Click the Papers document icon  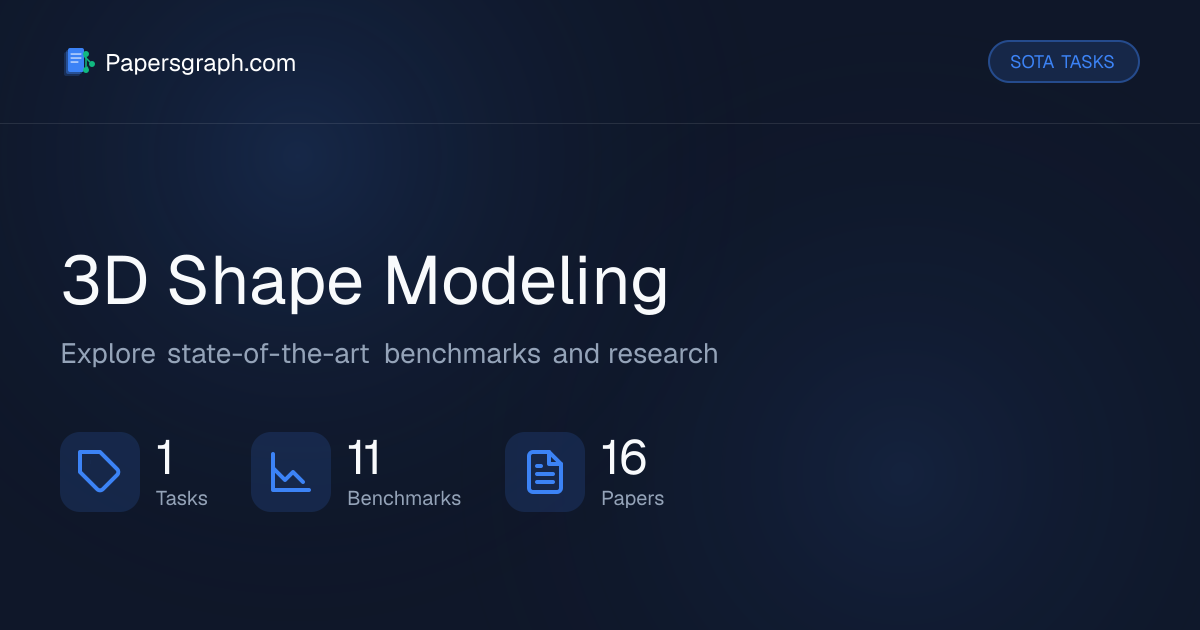coord(545,472)
